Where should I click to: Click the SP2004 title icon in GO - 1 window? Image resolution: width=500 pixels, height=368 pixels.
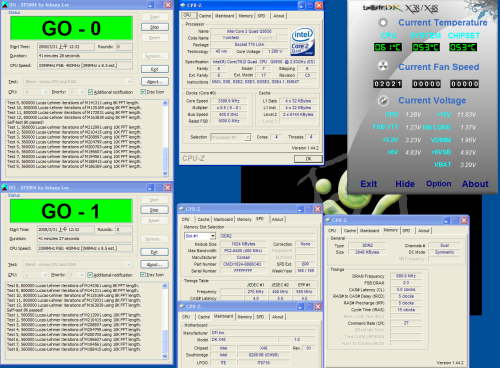[4, 188]
